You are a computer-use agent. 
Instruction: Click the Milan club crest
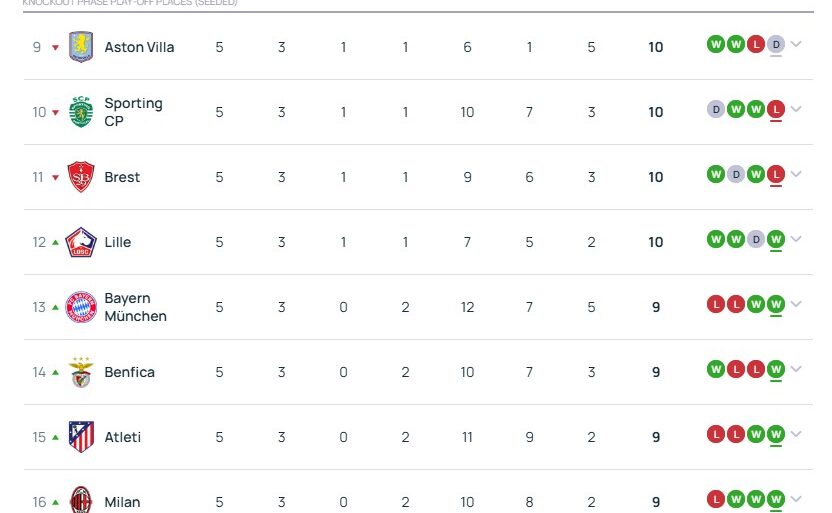pos(80,500)
